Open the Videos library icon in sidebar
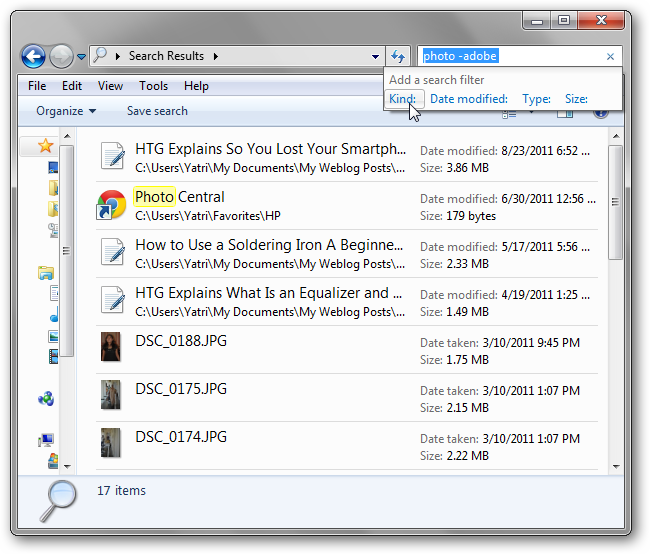 click(53, 357)
